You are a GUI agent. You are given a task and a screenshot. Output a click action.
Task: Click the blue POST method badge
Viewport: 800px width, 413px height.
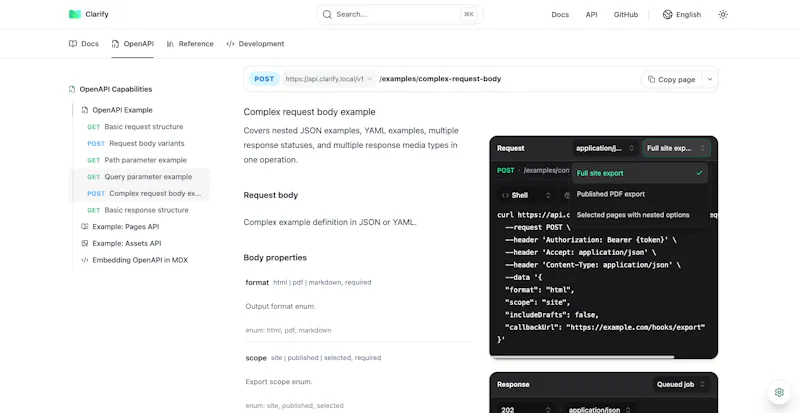[264, 79]
